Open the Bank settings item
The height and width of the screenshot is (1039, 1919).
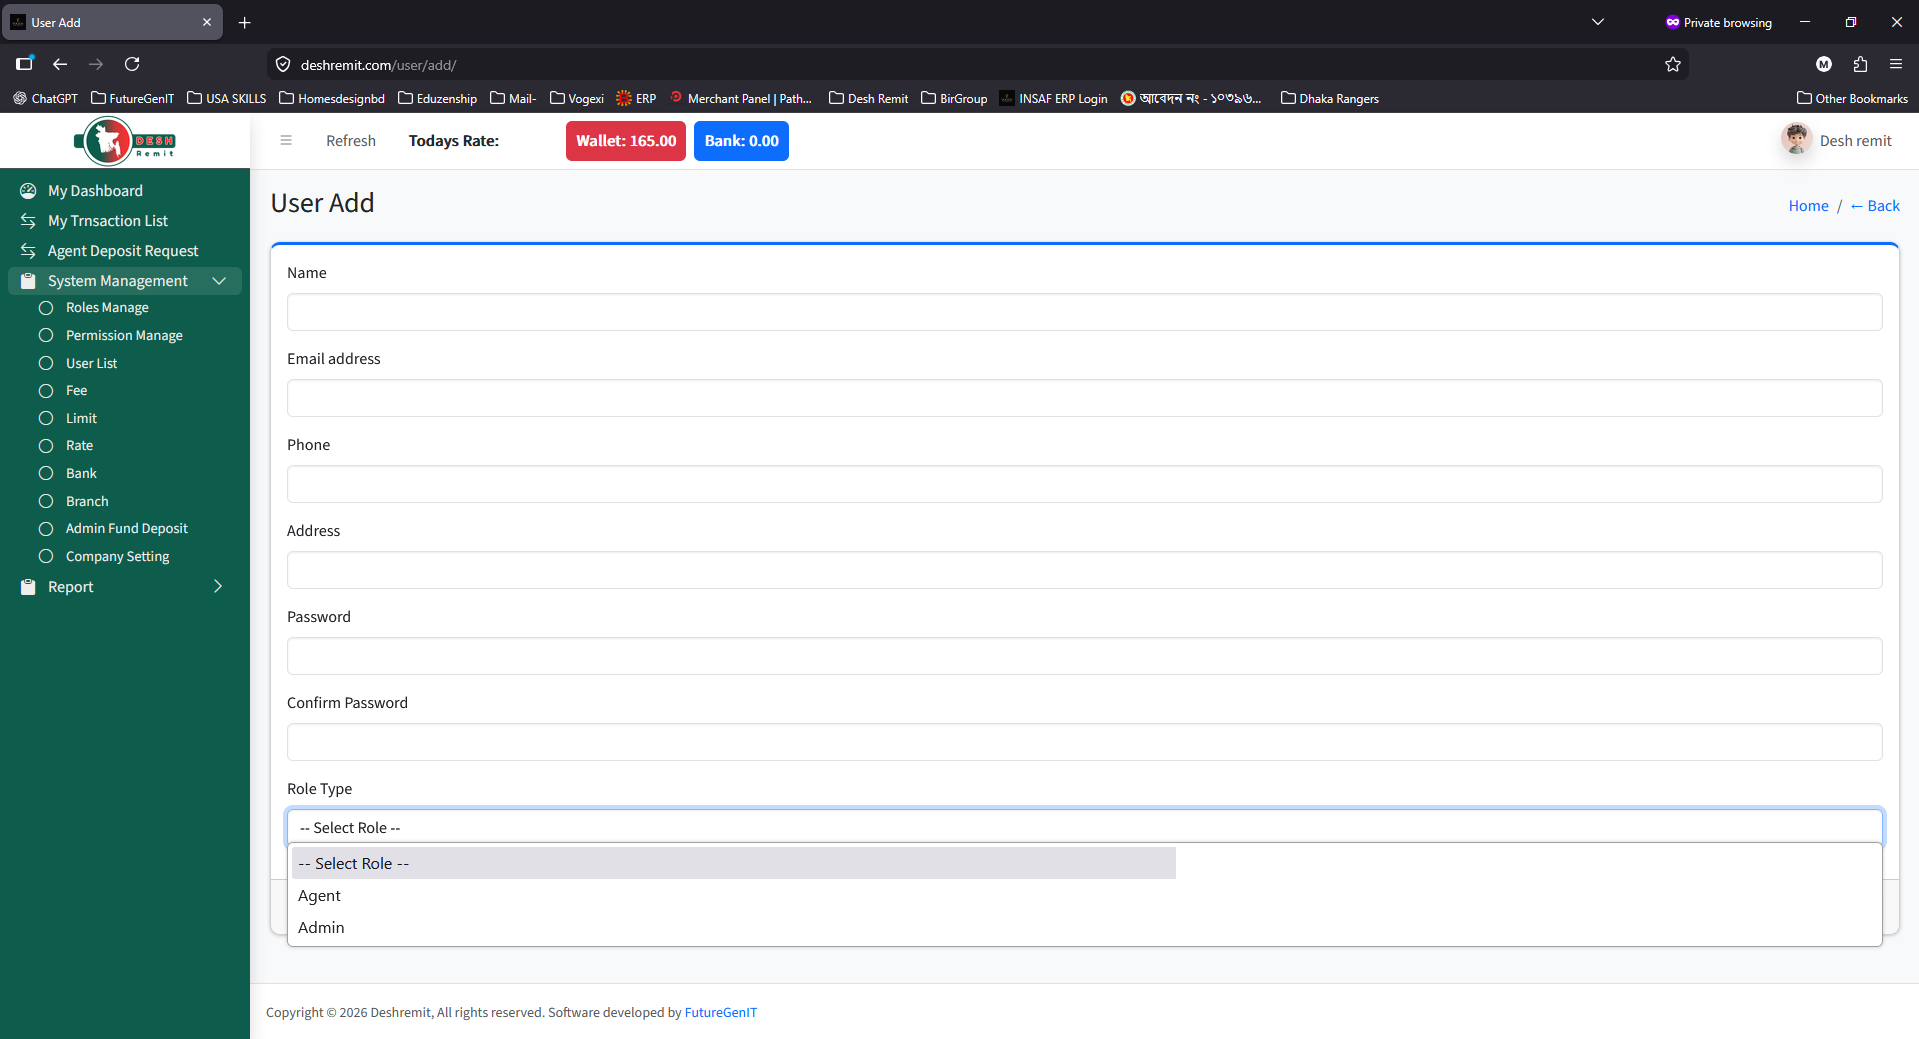(81, 474)
